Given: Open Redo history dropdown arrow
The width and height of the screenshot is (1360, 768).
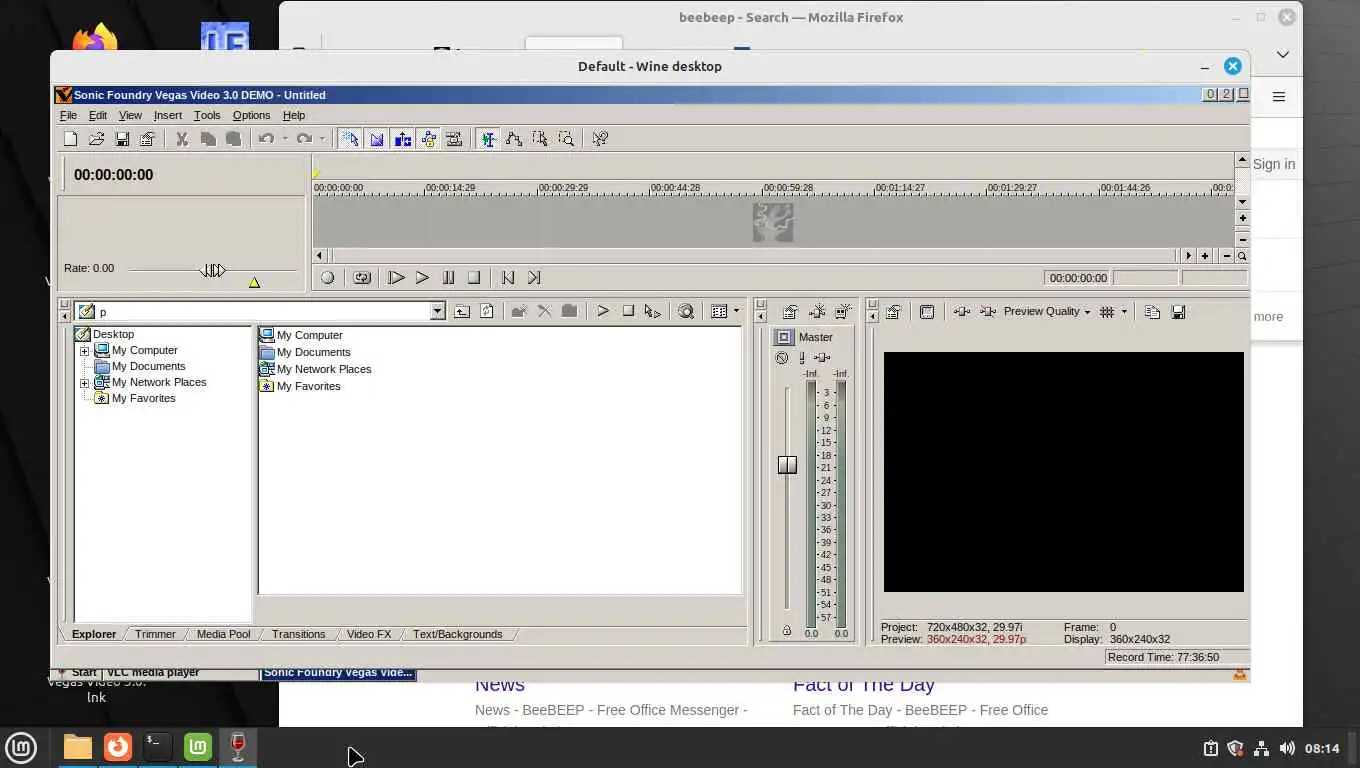Looking at the screenshot, I should pos(322,139).
